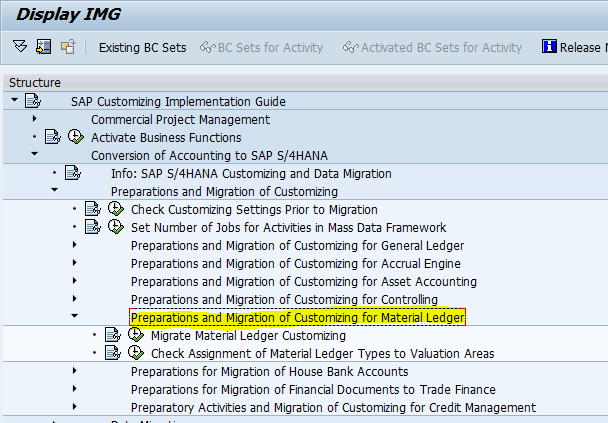Select Preparations and Migration of Customizing for Controlling
608x423 pixels.
coord(284,300)
